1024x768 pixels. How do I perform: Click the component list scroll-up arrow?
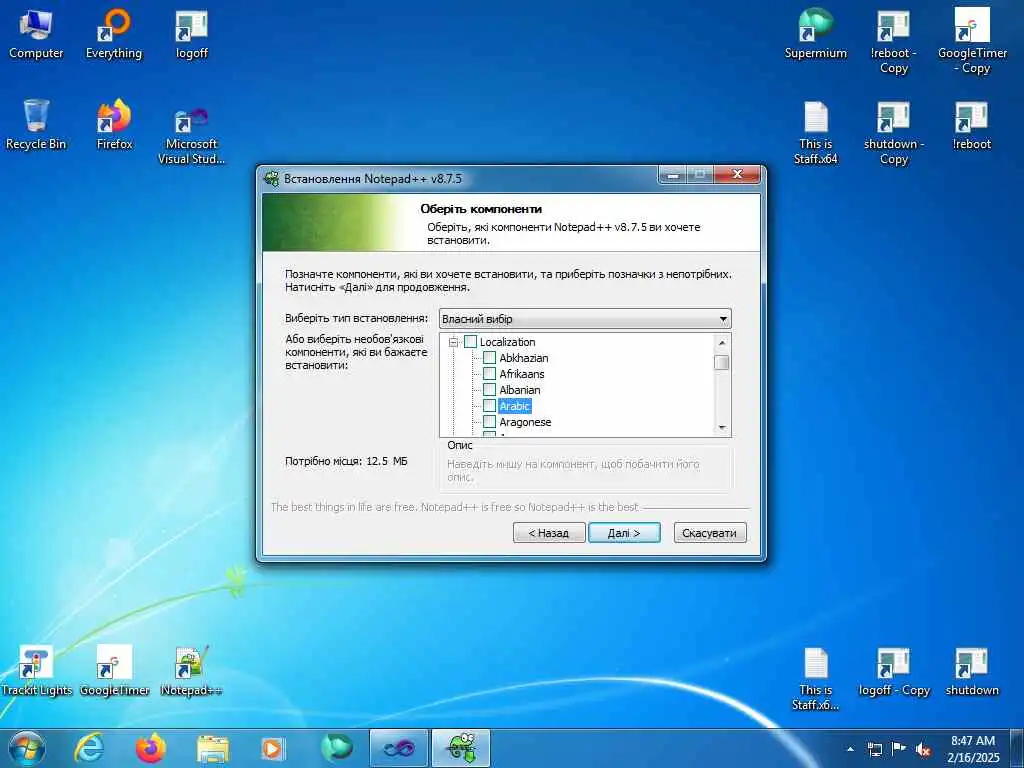click(722, 342)
